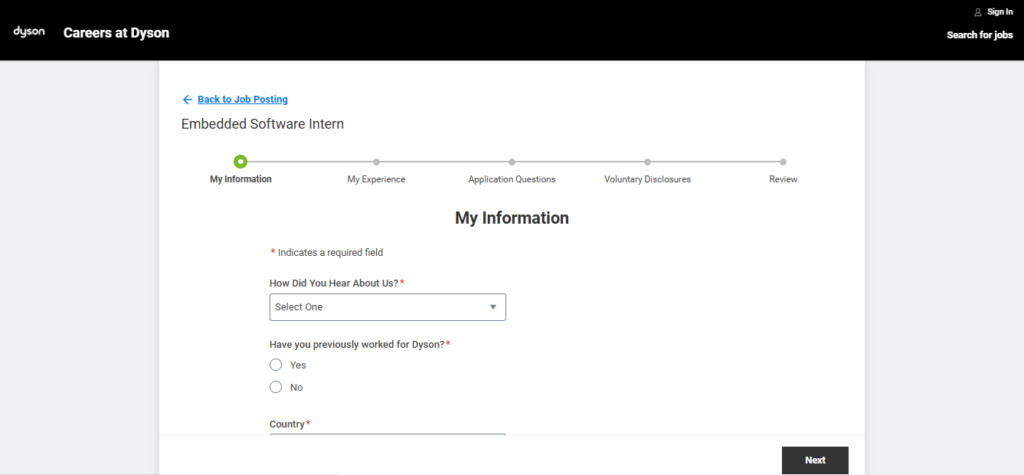Image resolution: width=1024 pixels, height=475 pixels.
Task: Click How Did You Hear About Us label
Action: click(x=337, y=283)
